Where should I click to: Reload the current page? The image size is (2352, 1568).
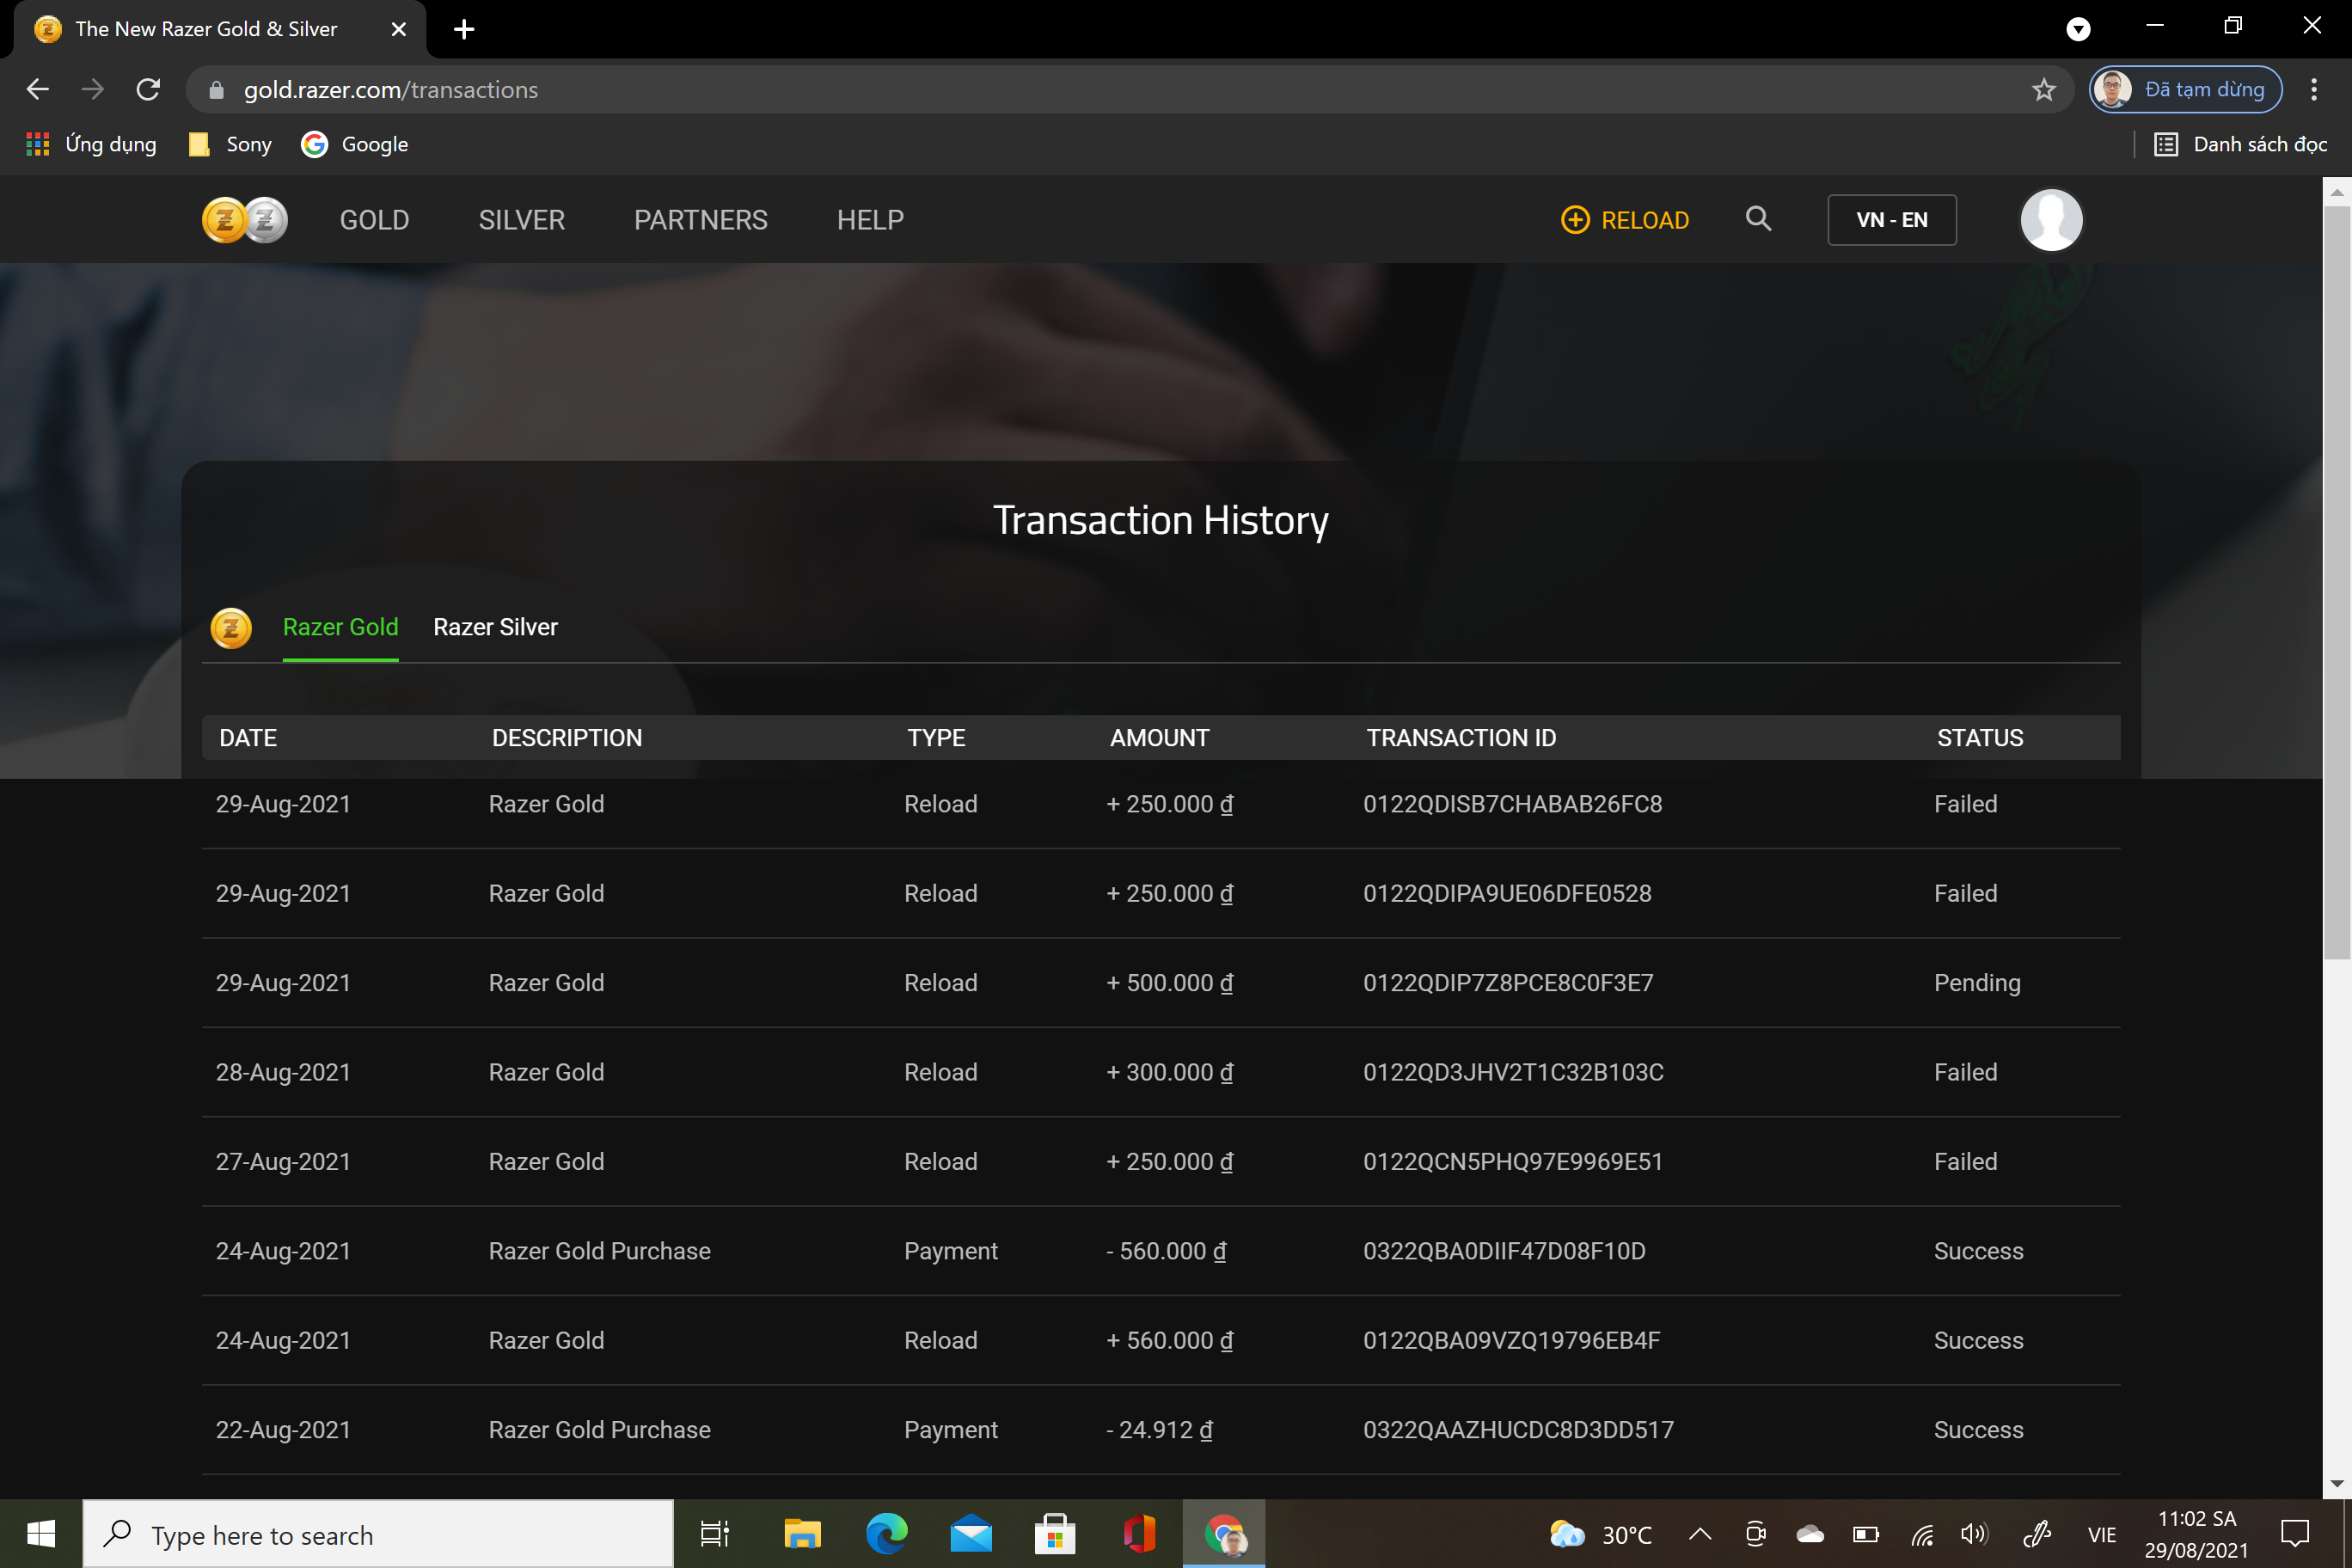coord(148,90)
